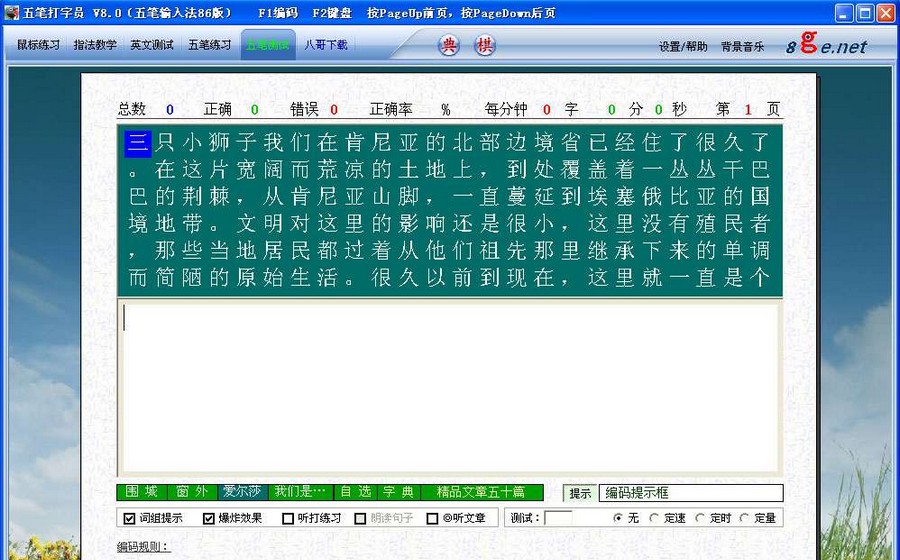900x560 pixels.
Task: Click the app icon in the title bar
Action: [x=11, y=13]
